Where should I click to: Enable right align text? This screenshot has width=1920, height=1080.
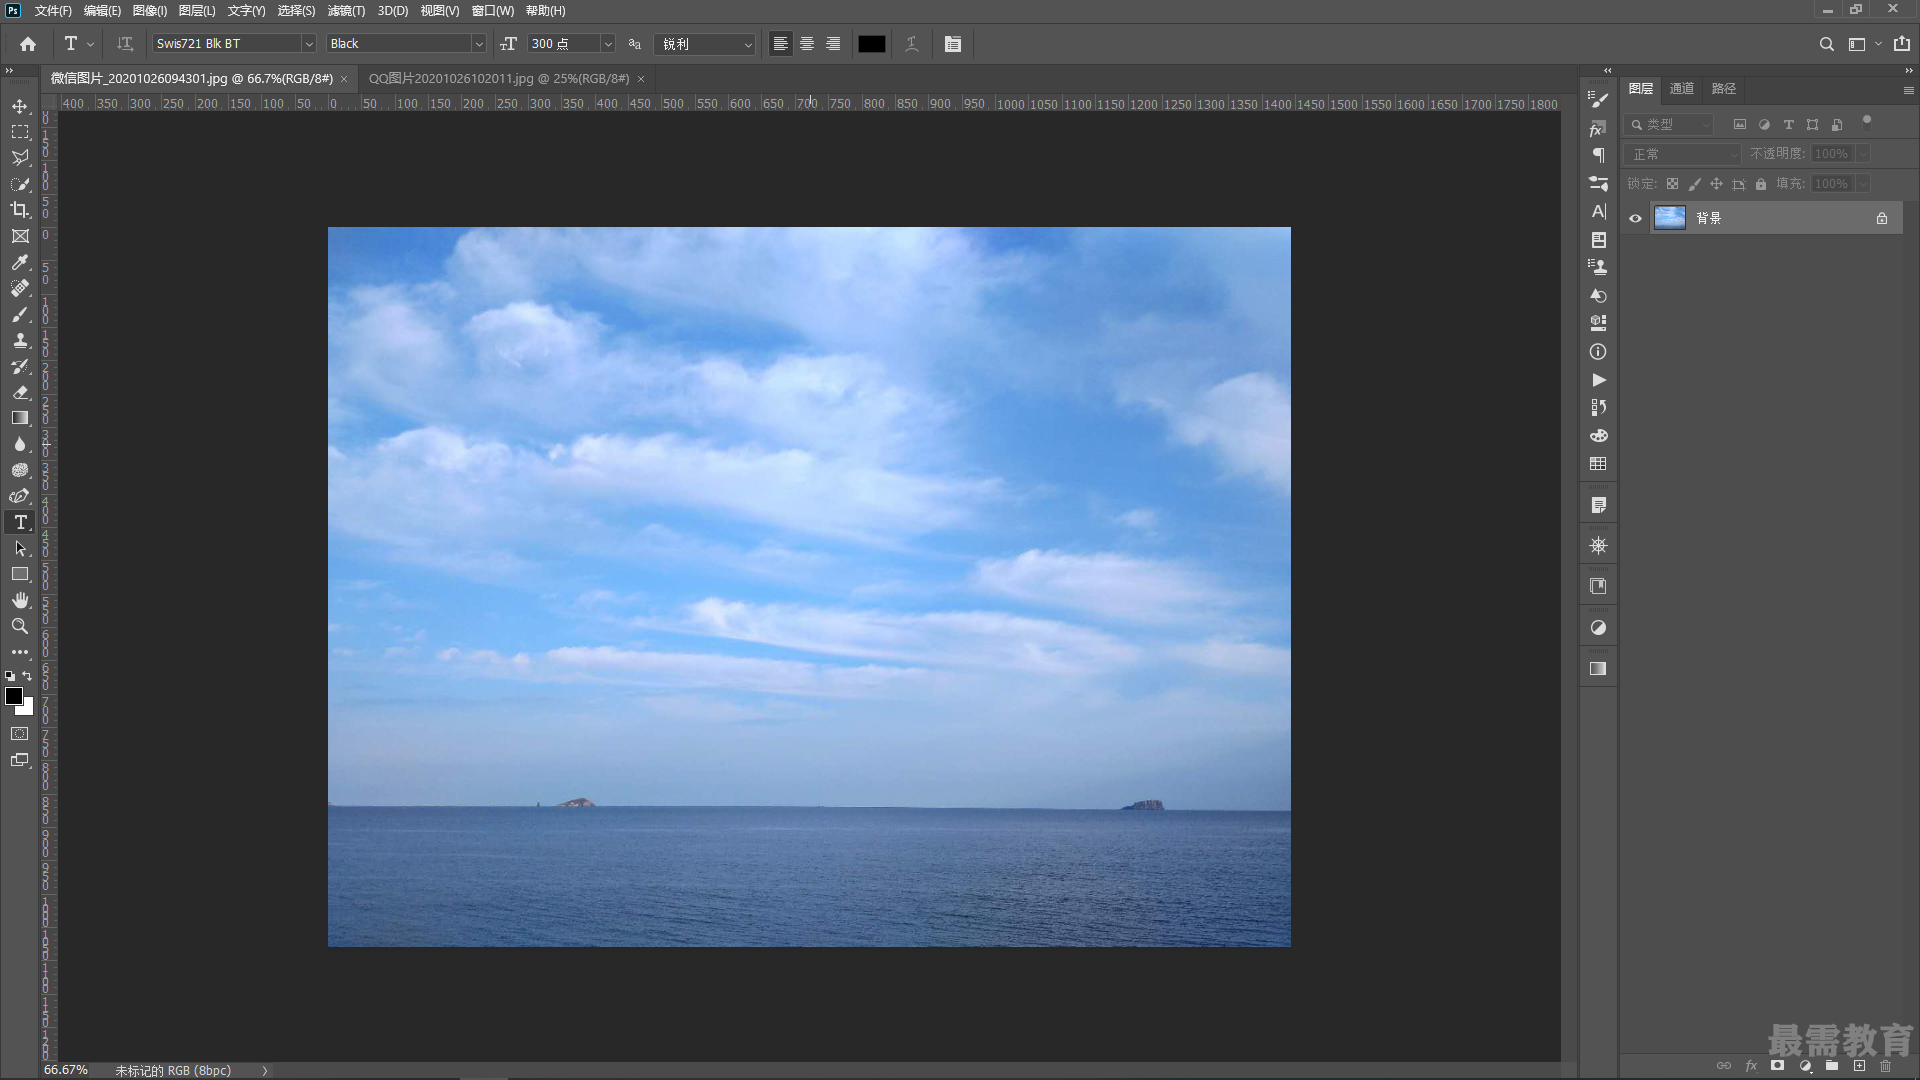[833, 44]
